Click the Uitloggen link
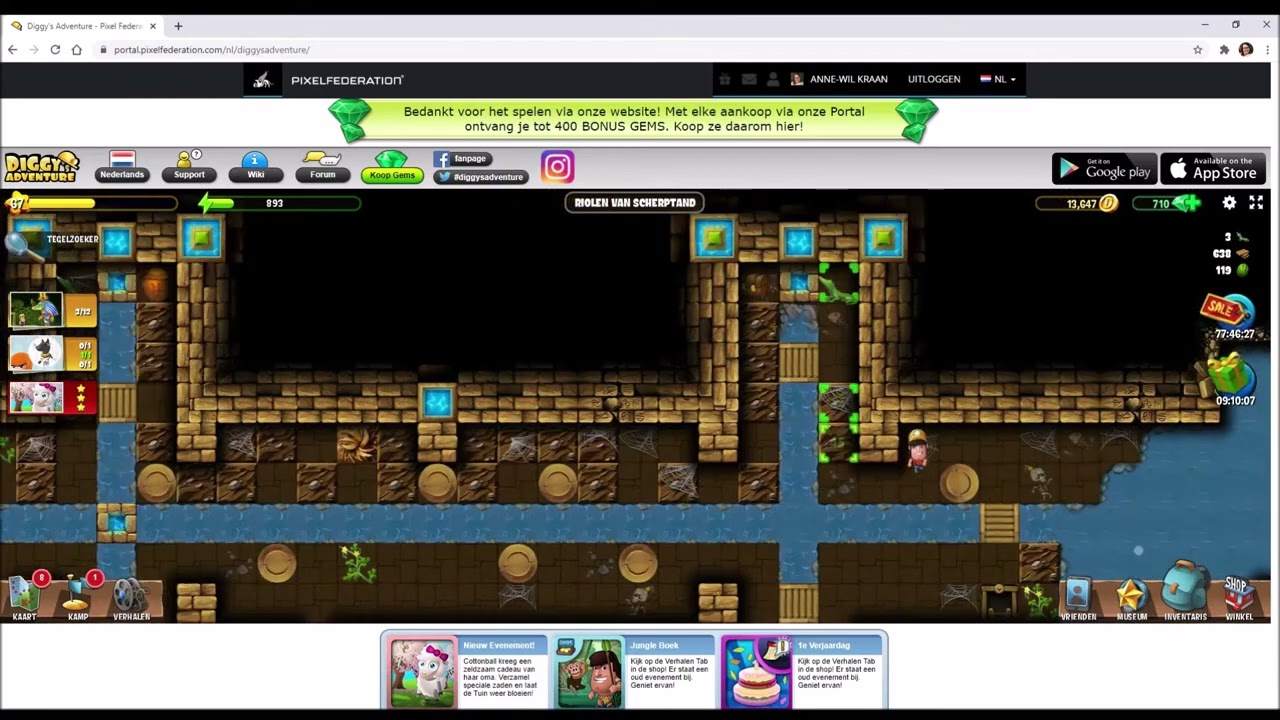Screen dimensions: 1280x720 pos(934,79)
